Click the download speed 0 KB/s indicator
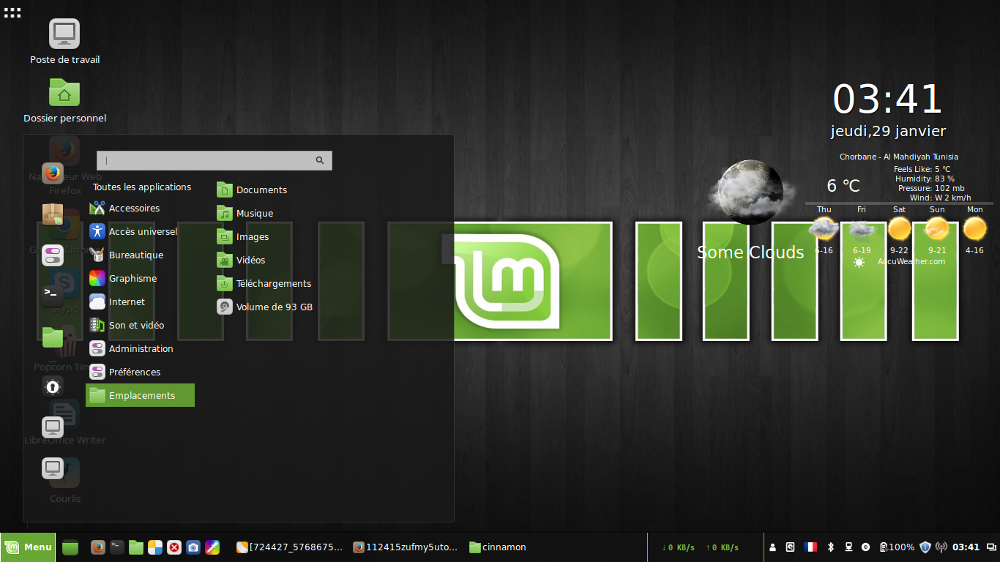Viewport: 1000px width, 562px height. 678,547
